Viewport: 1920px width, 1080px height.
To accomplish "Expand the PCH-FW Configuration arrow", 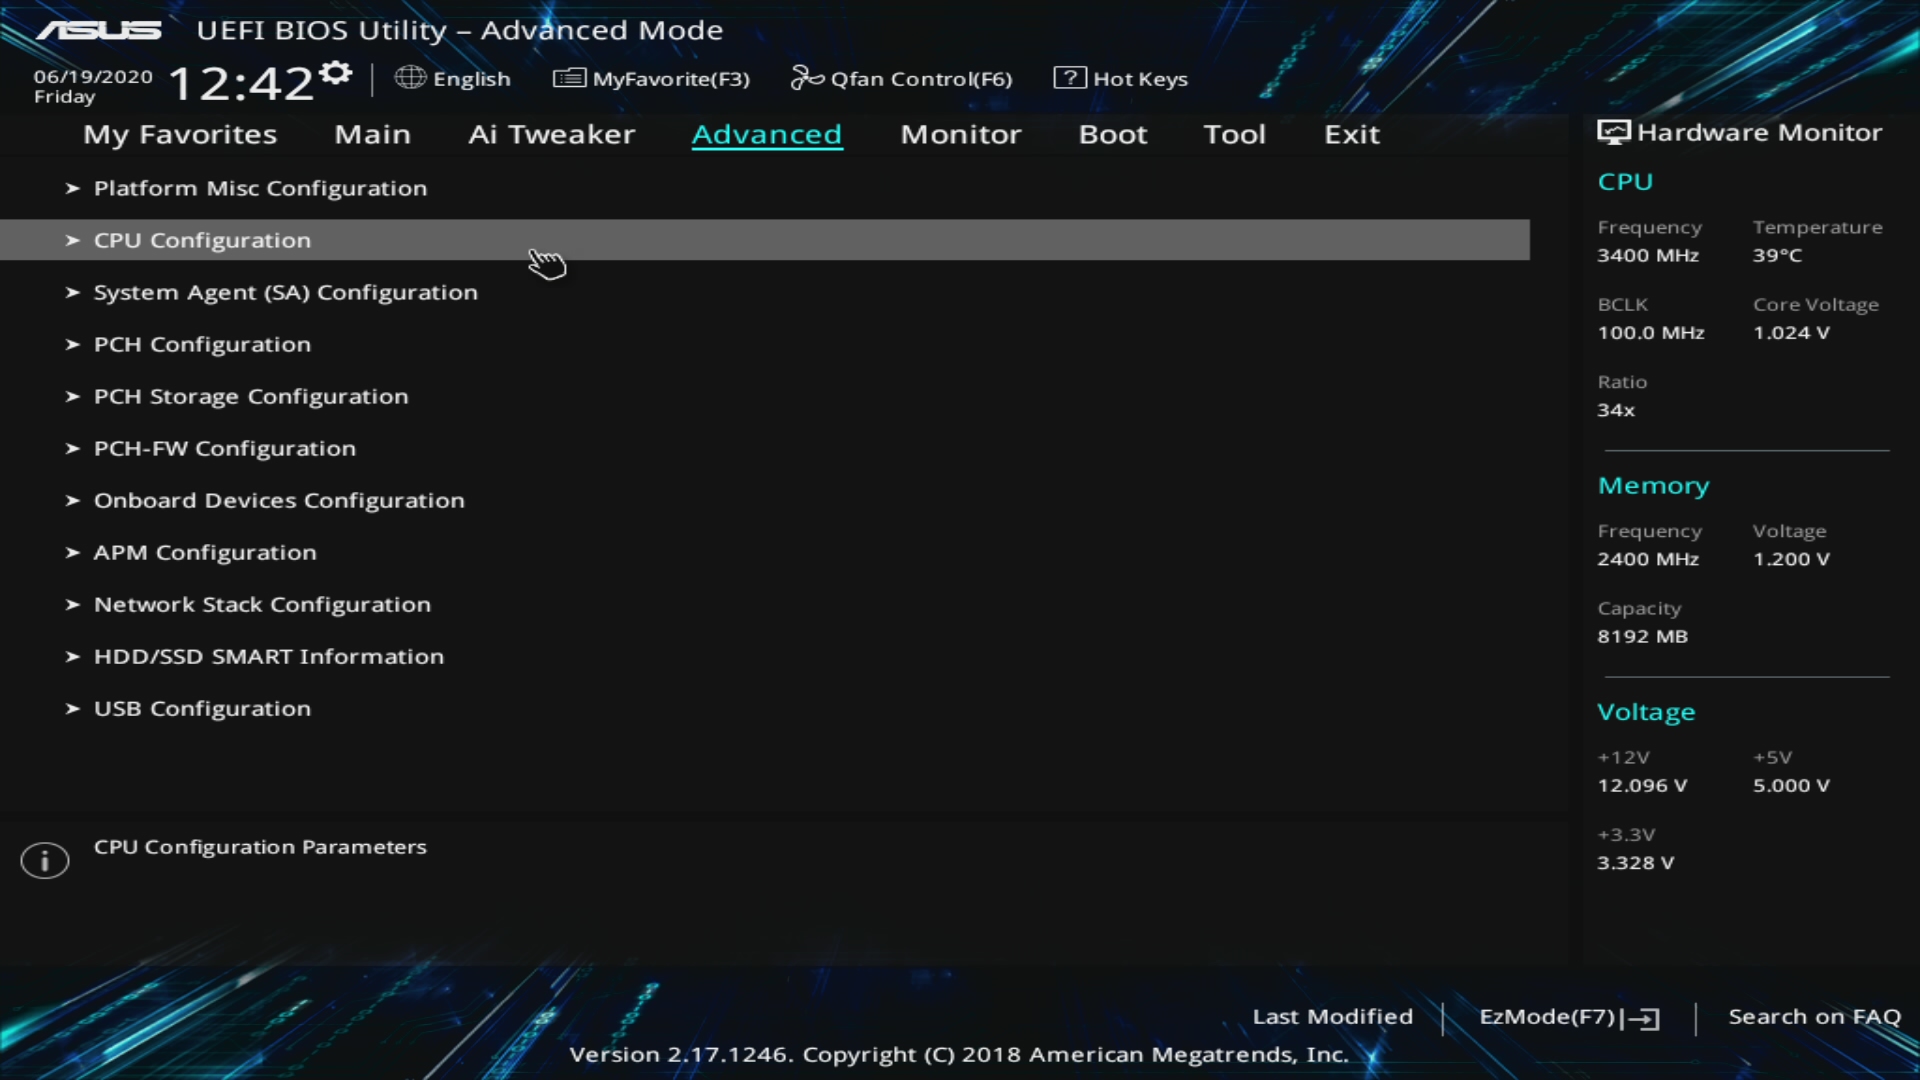I will [x=72, y=448].
